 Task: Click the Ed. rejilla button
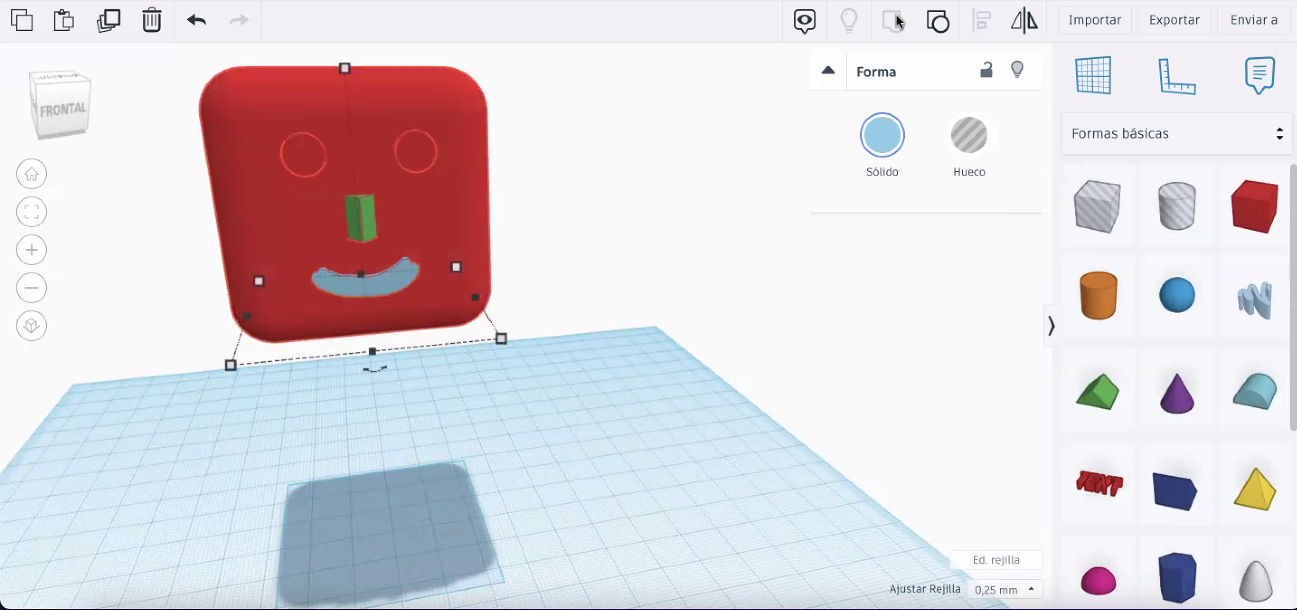point(996,560)
